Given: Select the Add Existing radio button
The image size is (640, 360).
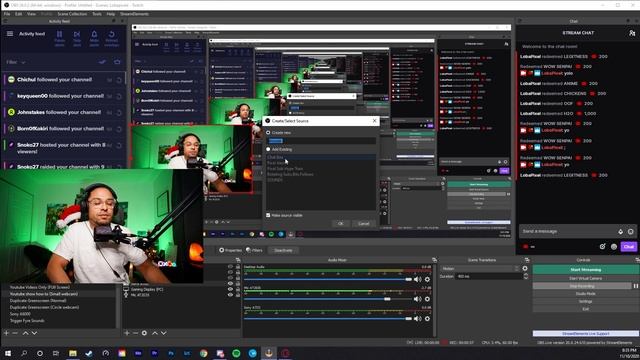Looking at the screenshot, I should coord(268,149).
